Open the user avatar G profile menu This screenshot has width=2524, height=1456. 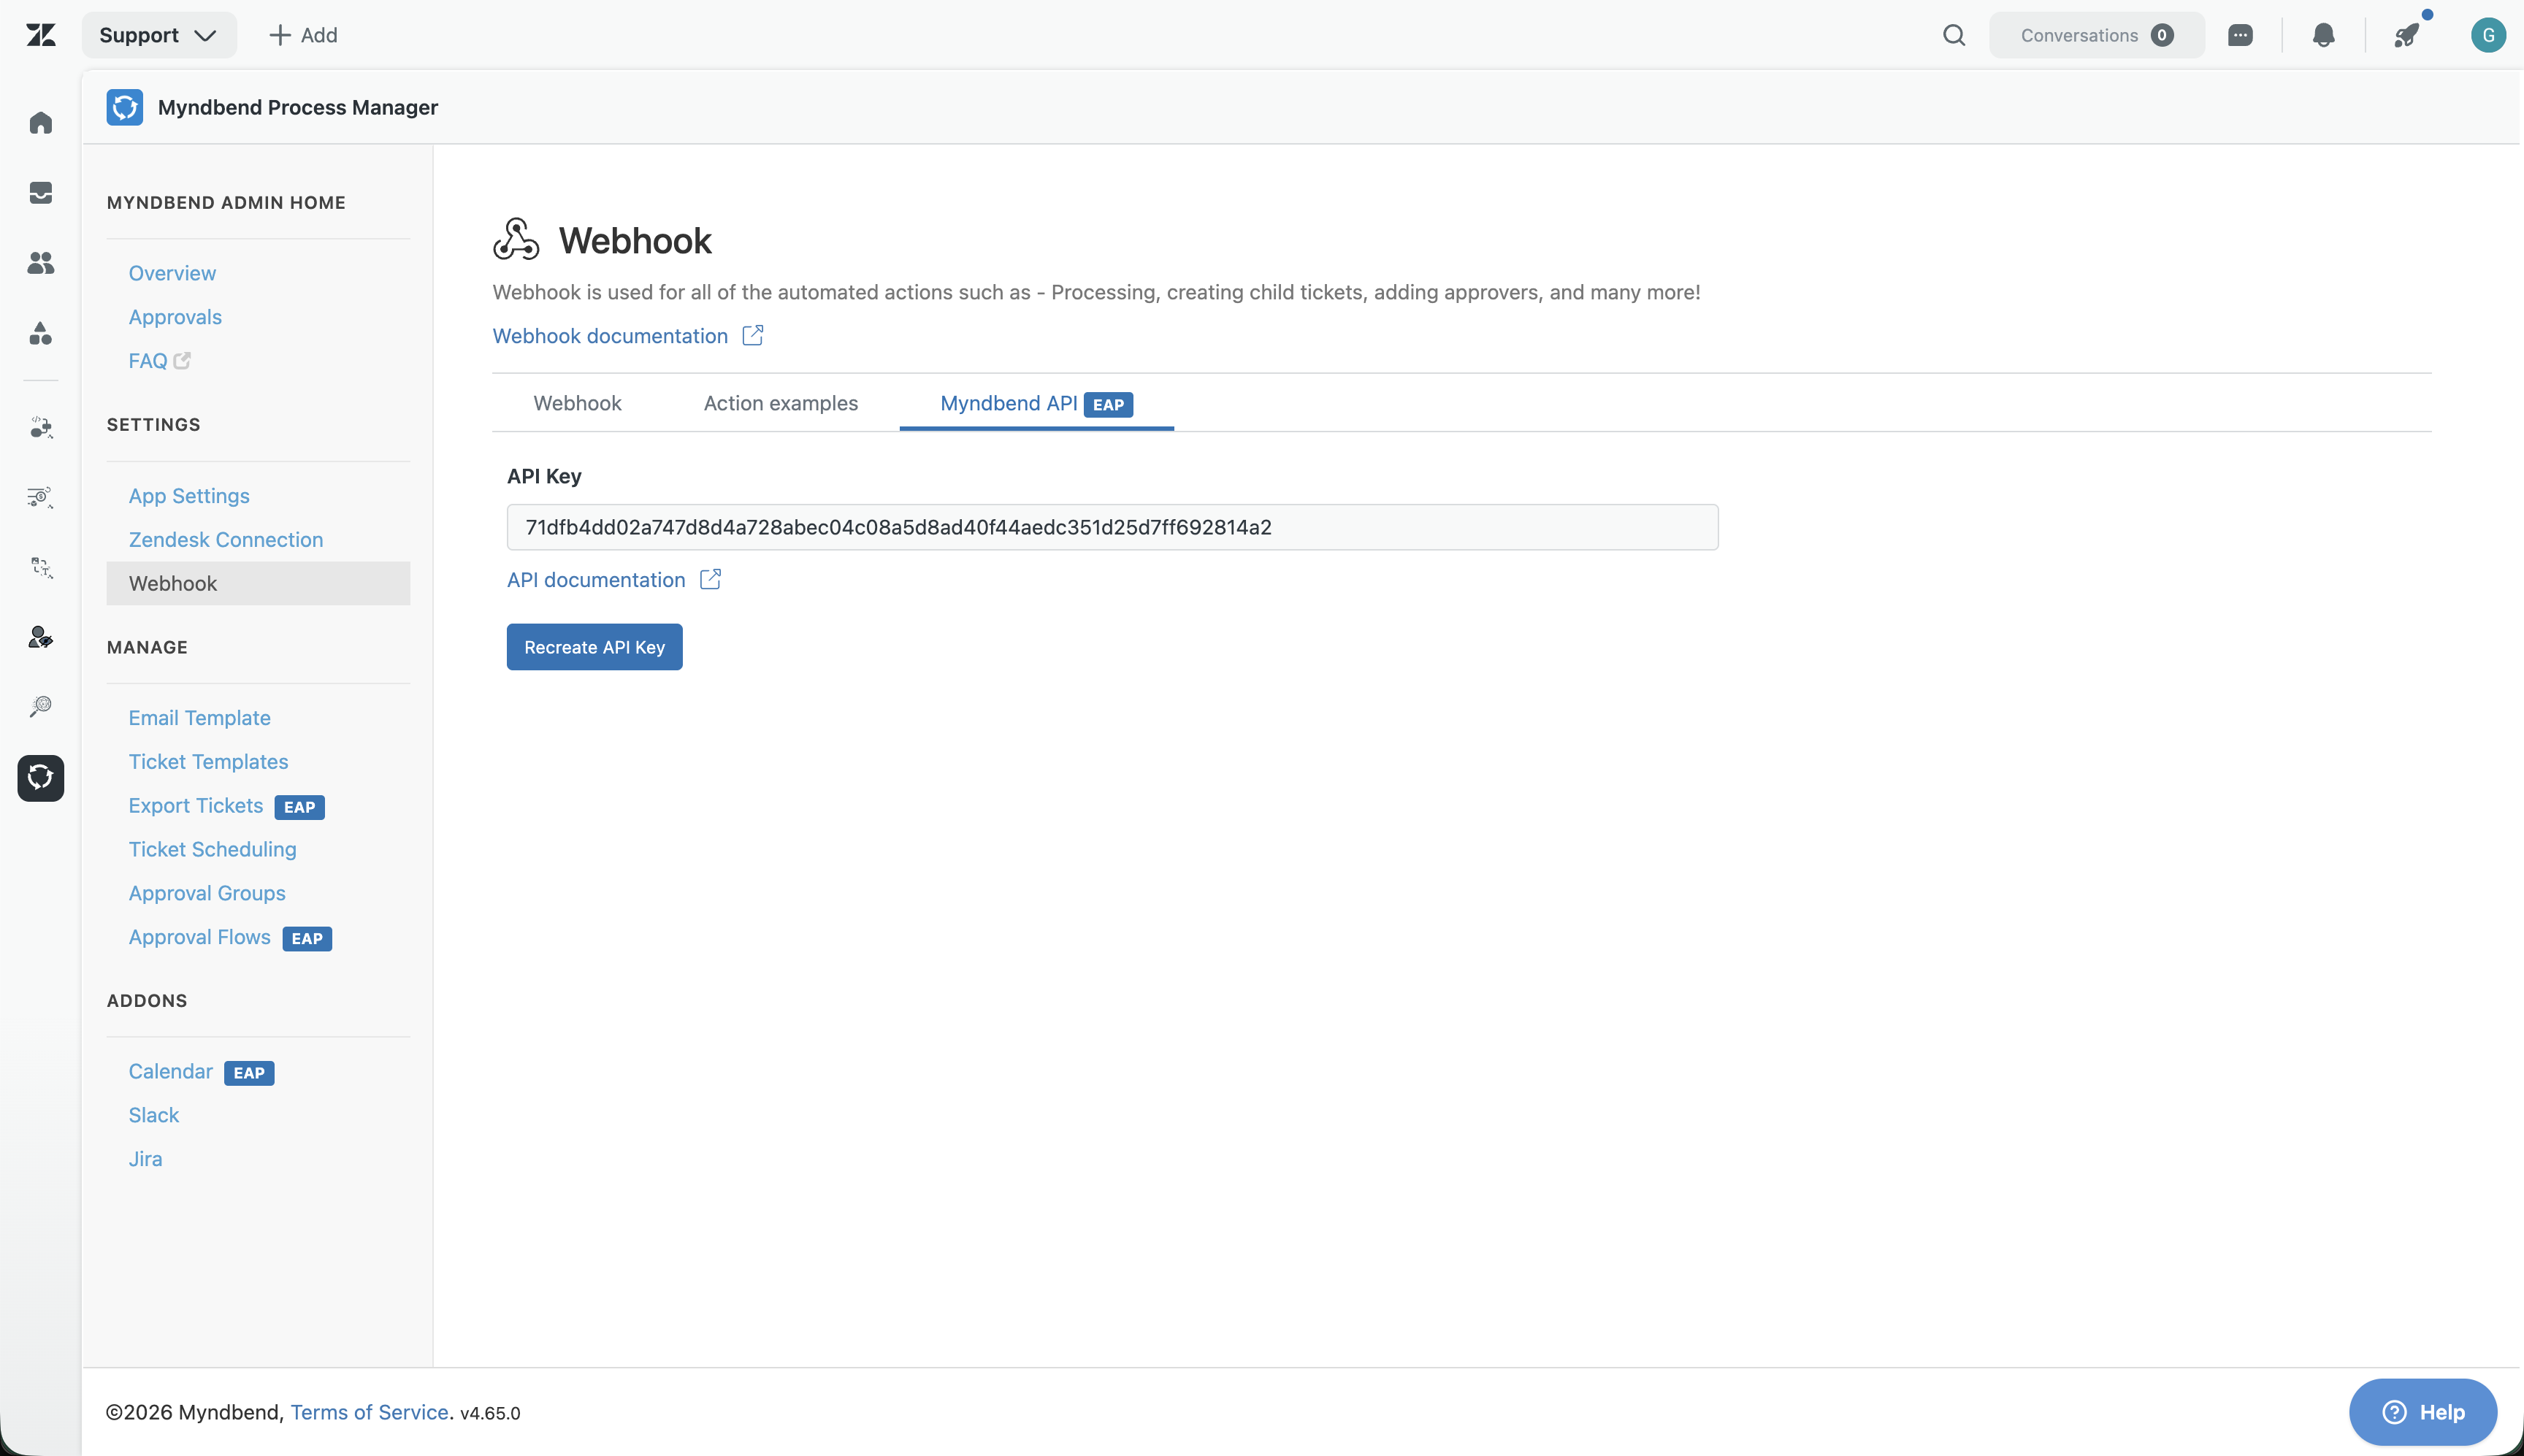pyautogui.click(x=2488, y=35)
